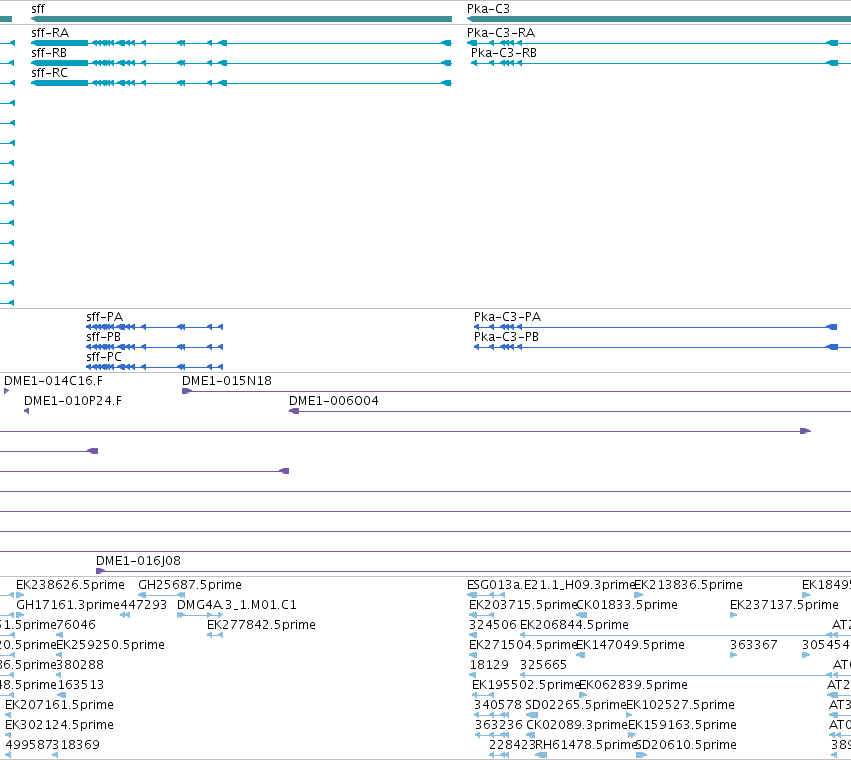
Task: Open EST label EK147049.5prime
Action: [x=630, y=645]
